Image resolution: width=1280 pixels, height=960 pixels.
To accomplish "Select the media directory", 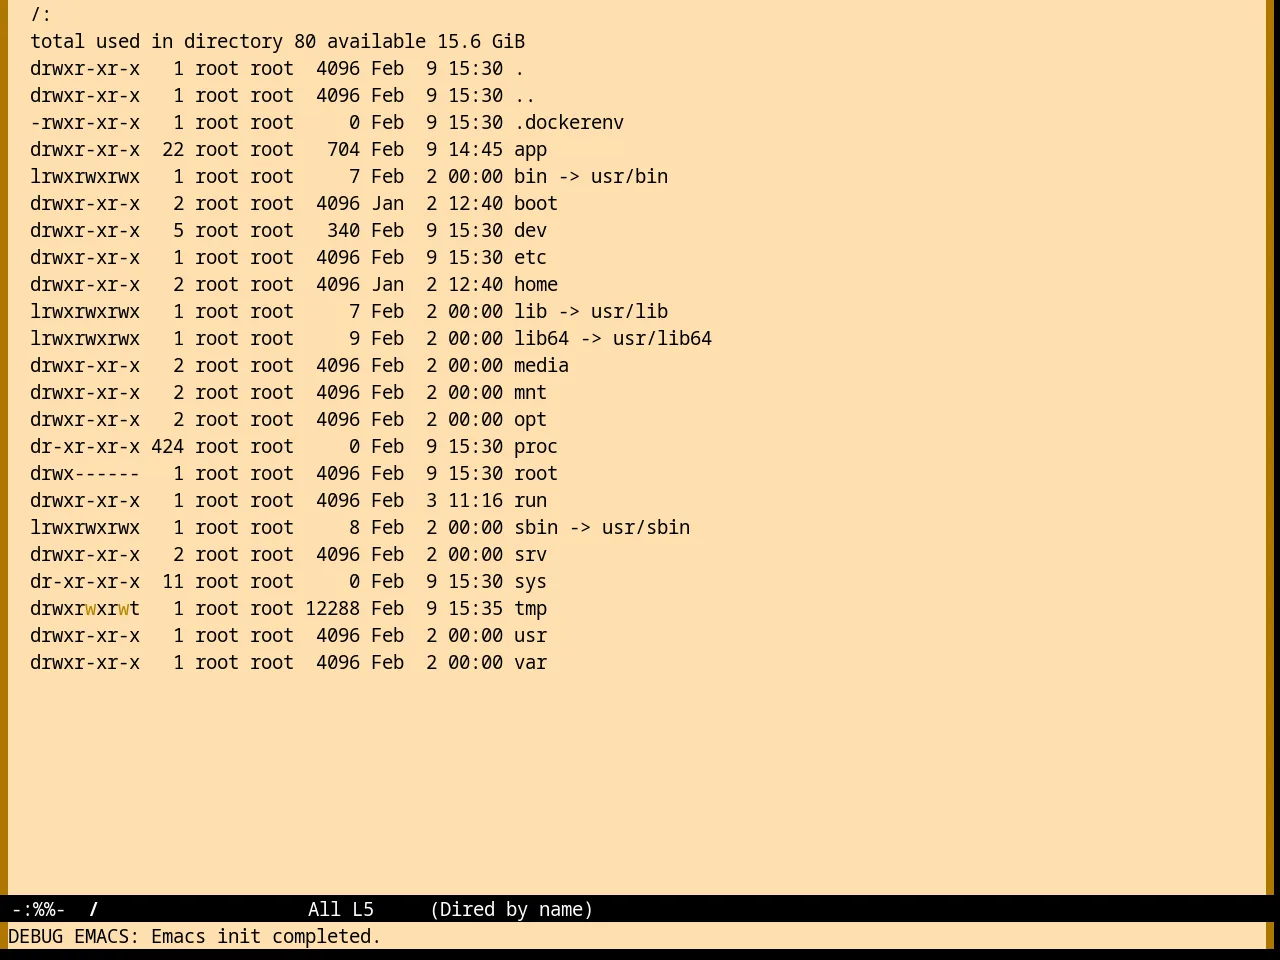I will coord(541,365).
